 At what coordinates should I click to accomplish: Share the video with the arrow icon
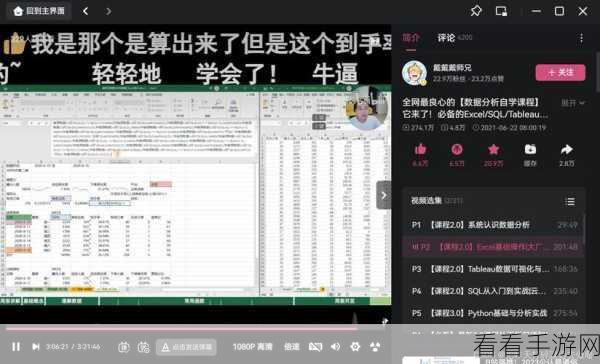point(566,150)
